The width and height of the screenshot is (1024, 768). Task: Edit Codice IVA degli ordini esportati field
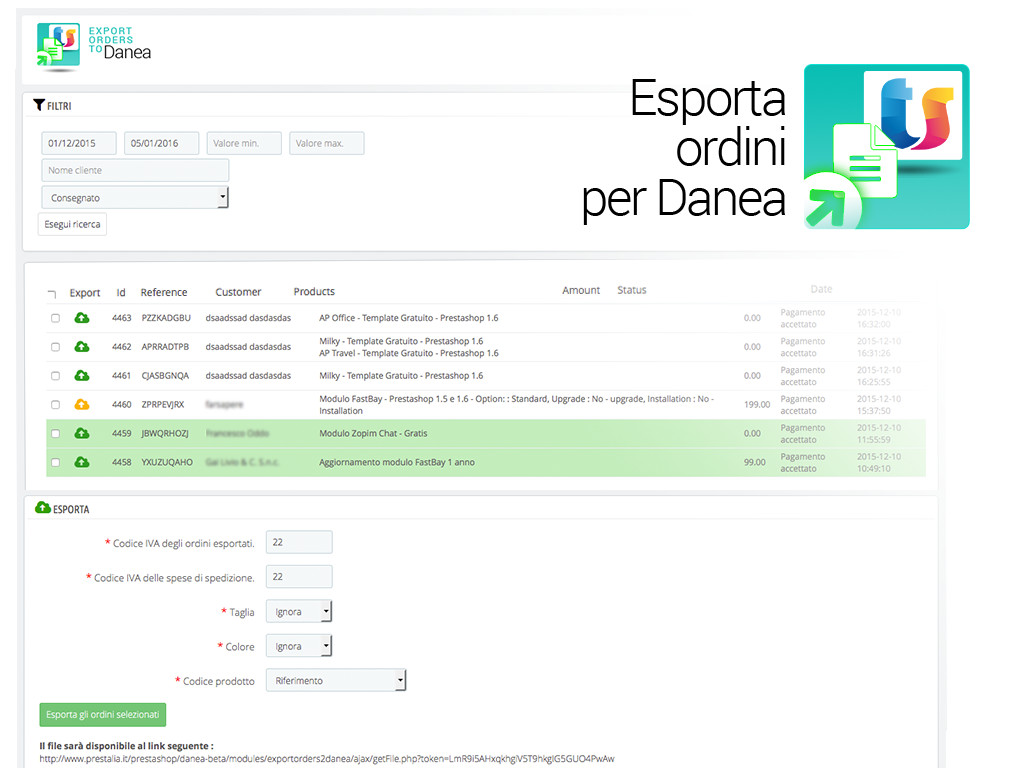(299, 542)
